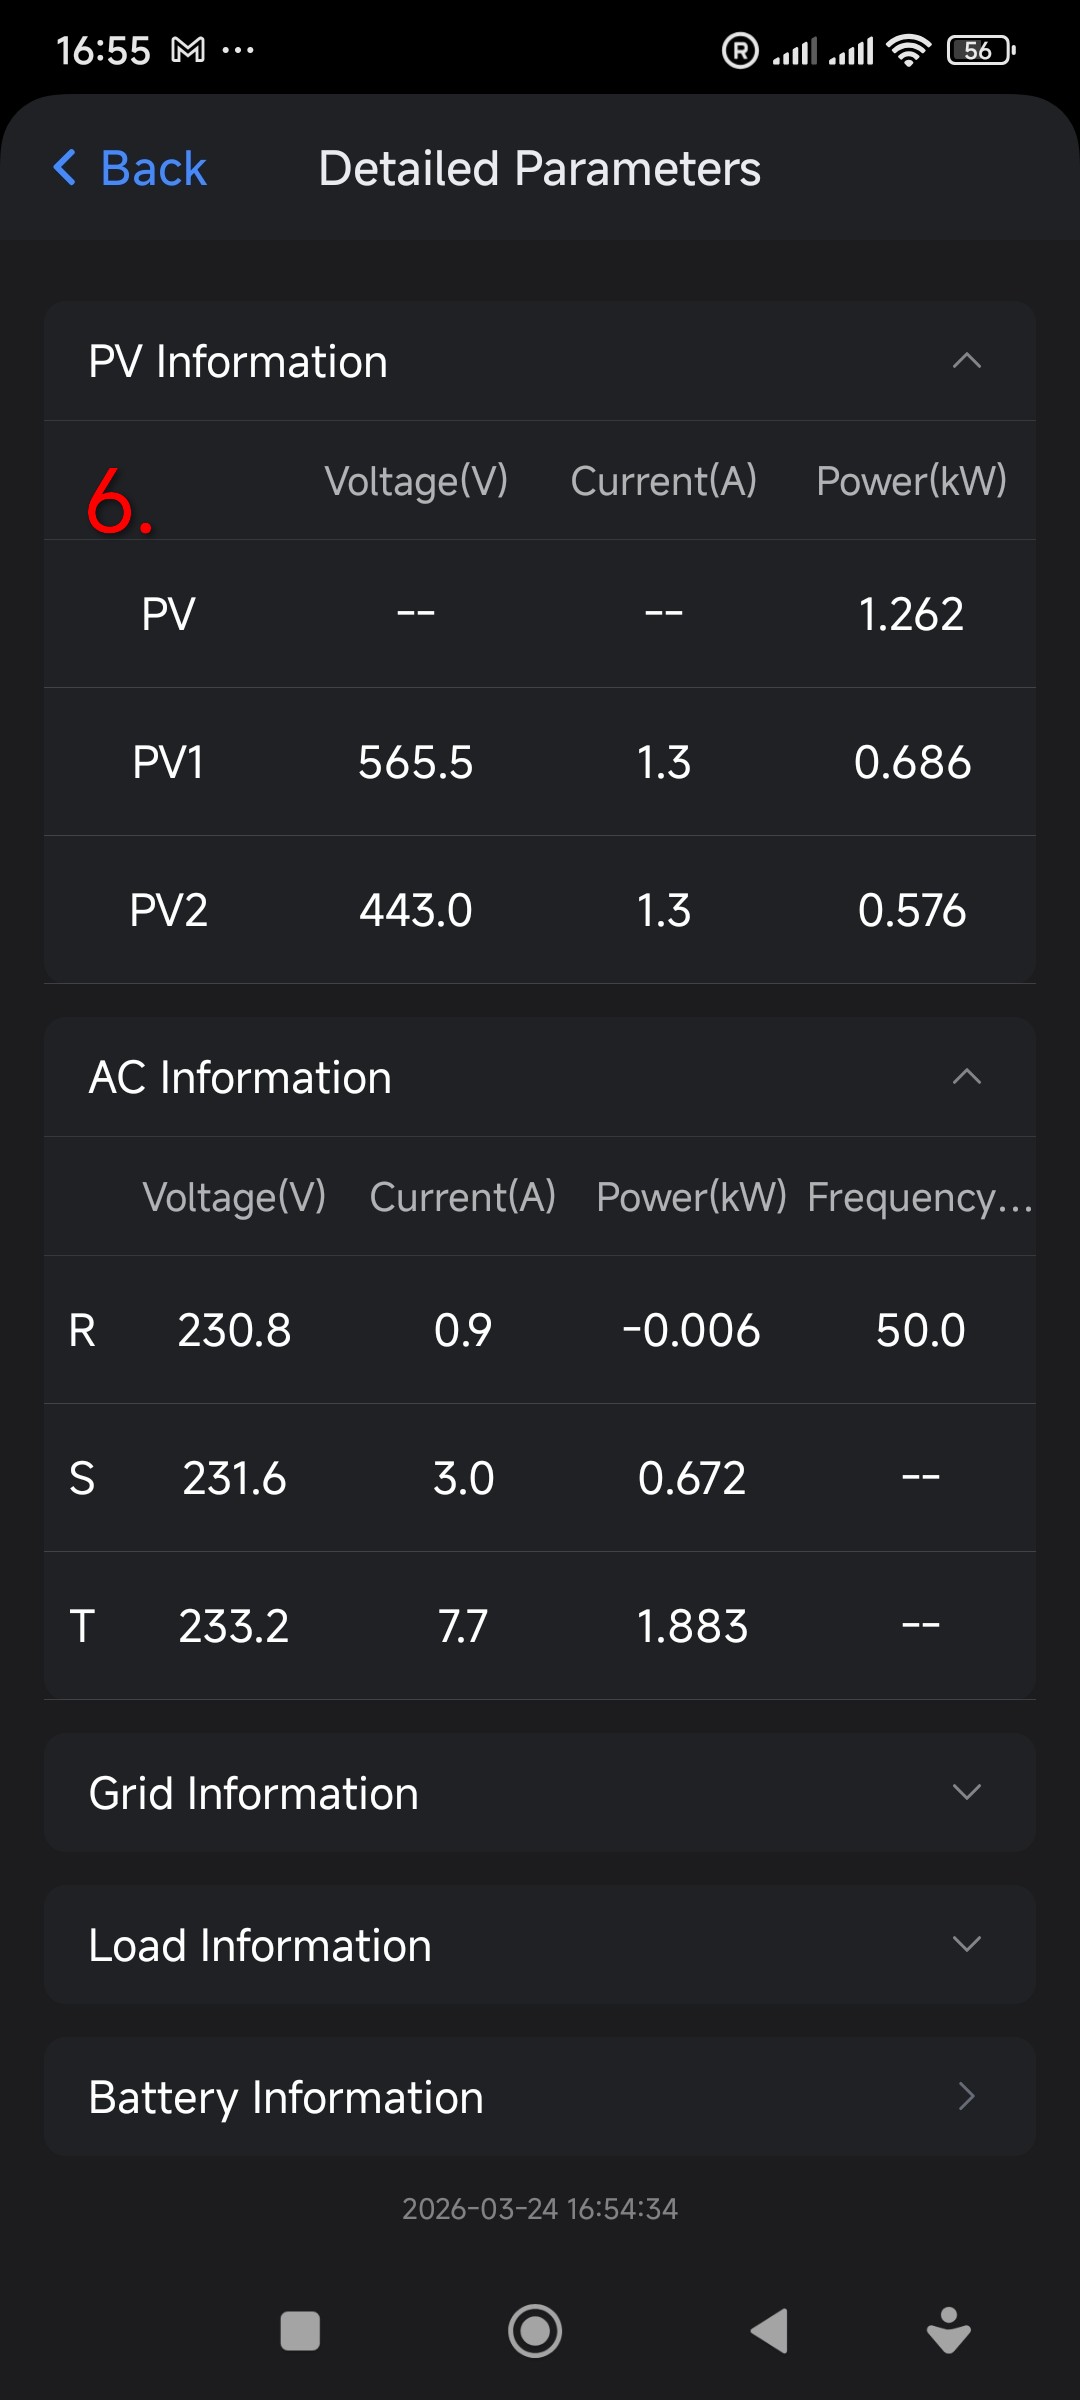Viewport: 1080px width, 2400px height.
Task: Tap the blue back arrow icon
Action: (x=65, y=168)
